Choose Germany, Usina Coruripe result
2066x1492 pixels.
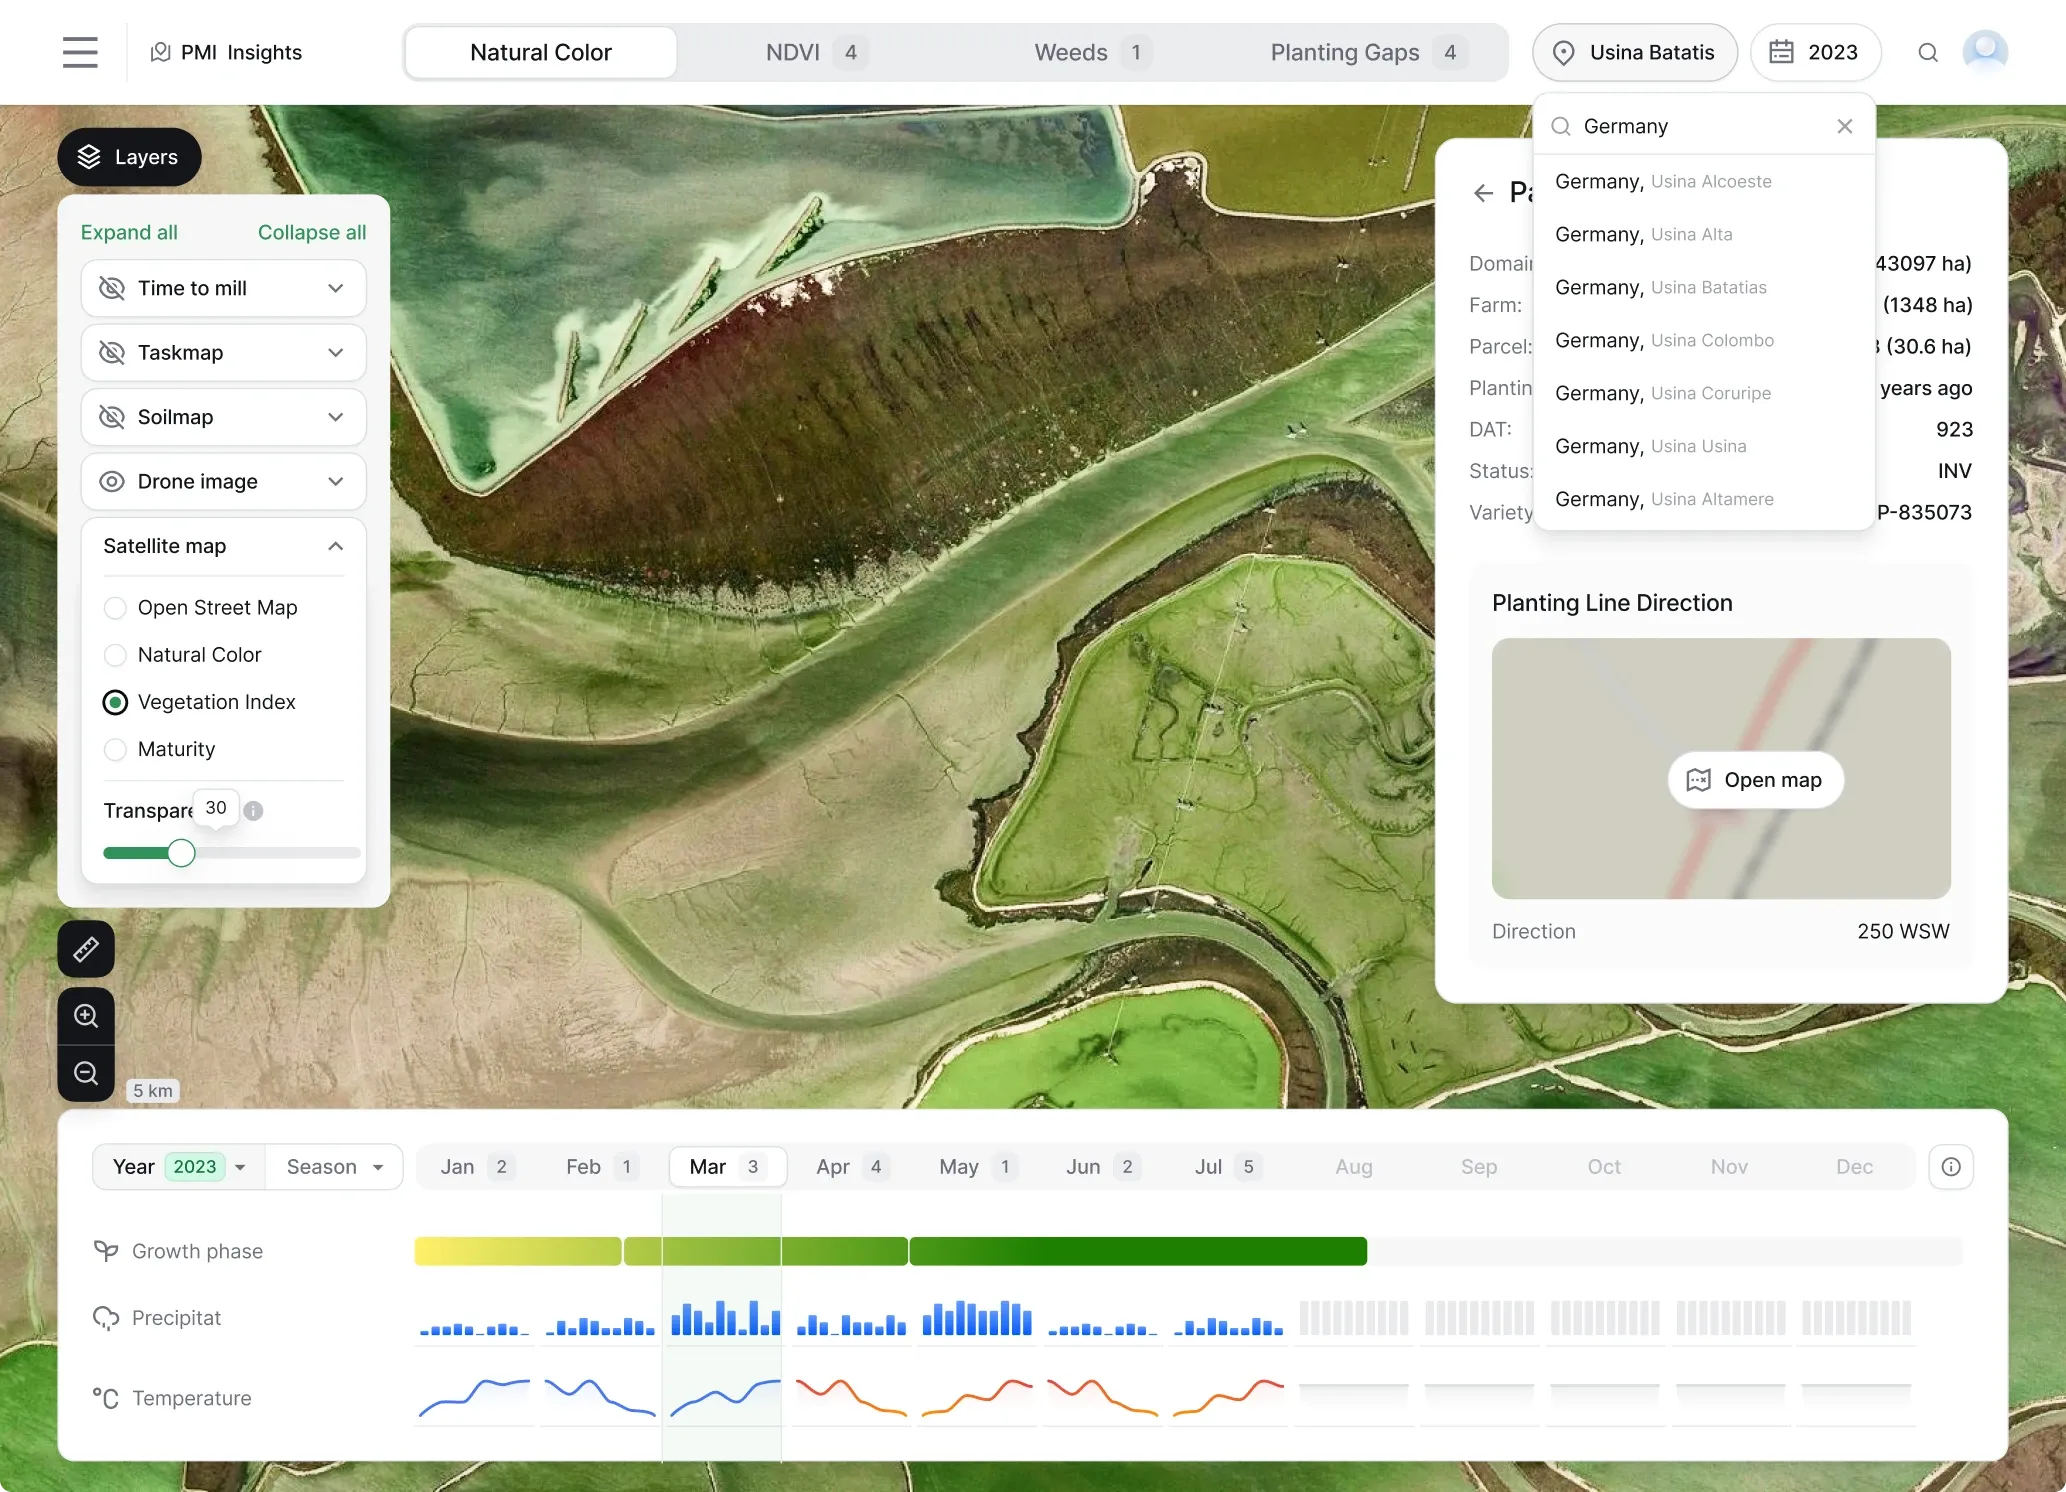pyautogui.click(x=1703, y=394)
